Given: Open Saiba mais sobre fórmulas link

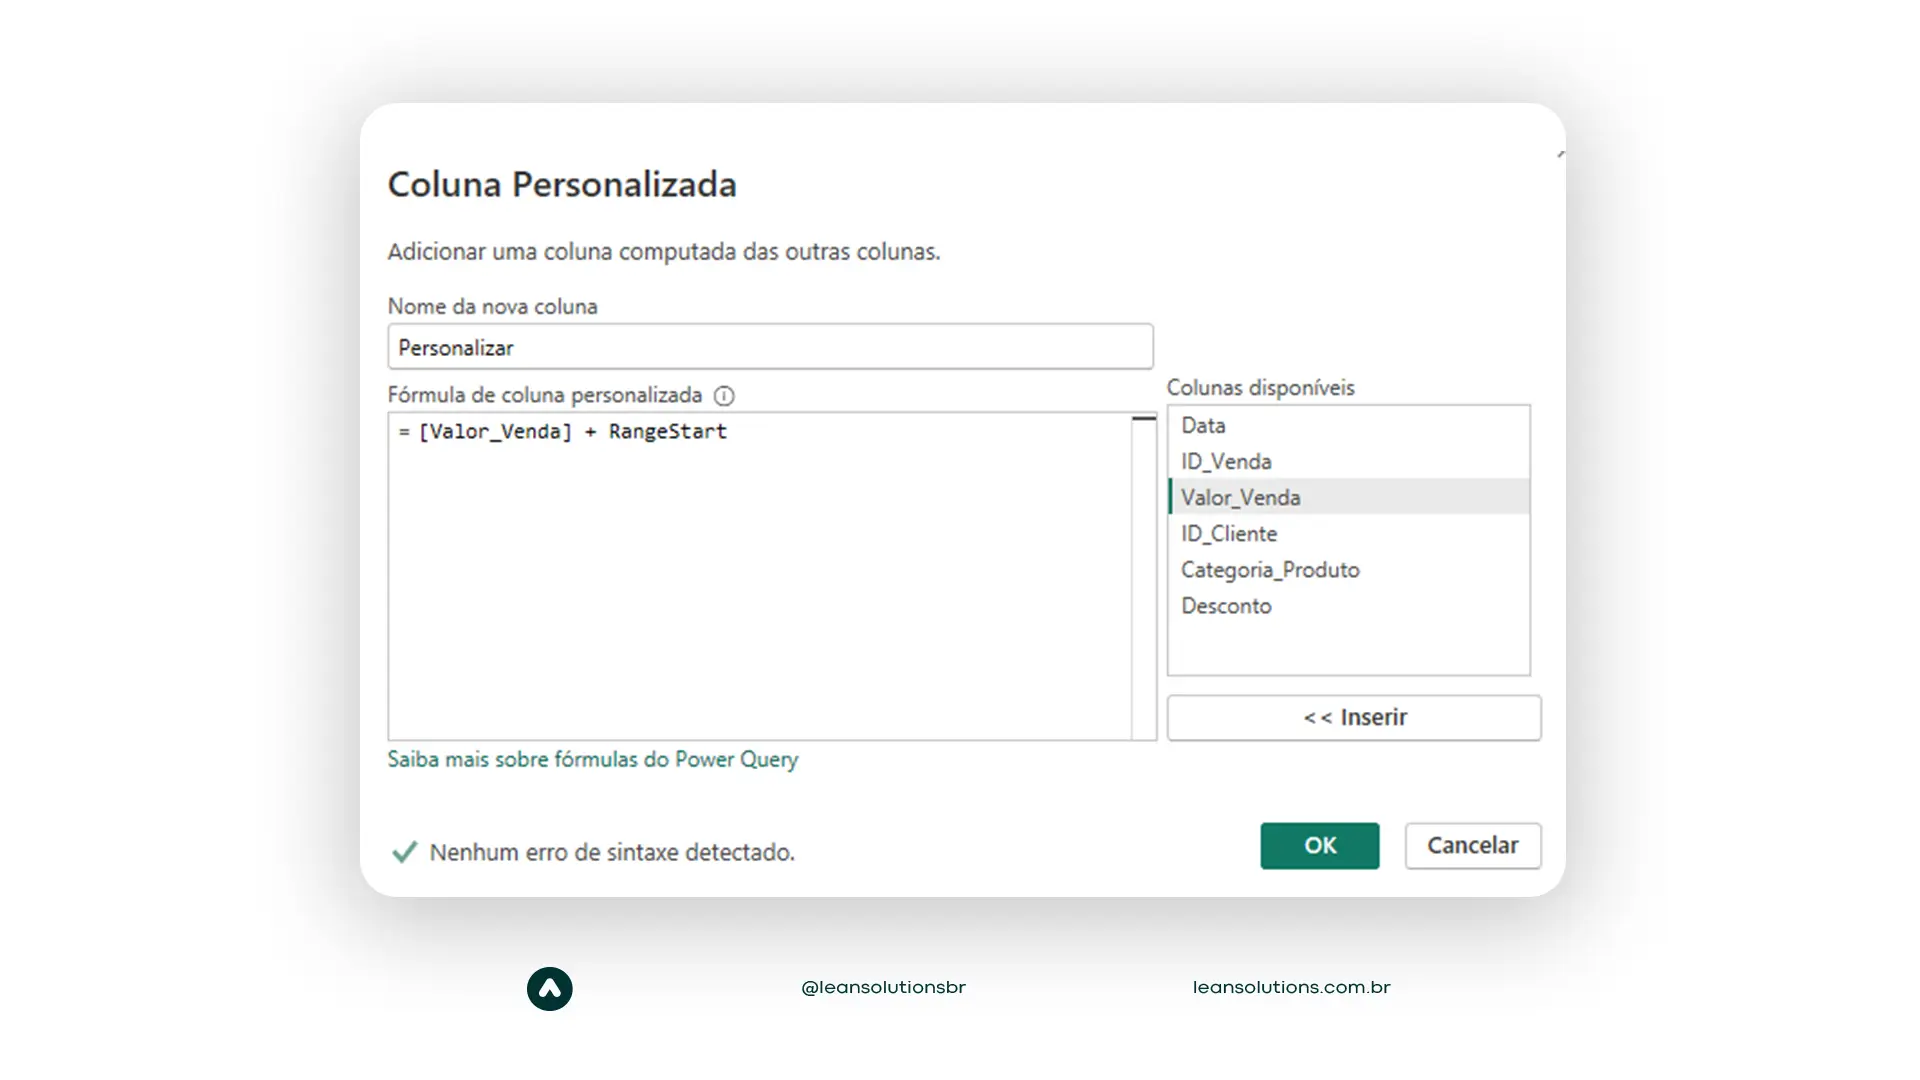Looking at the screenshot, I should [x=593, y=760].
